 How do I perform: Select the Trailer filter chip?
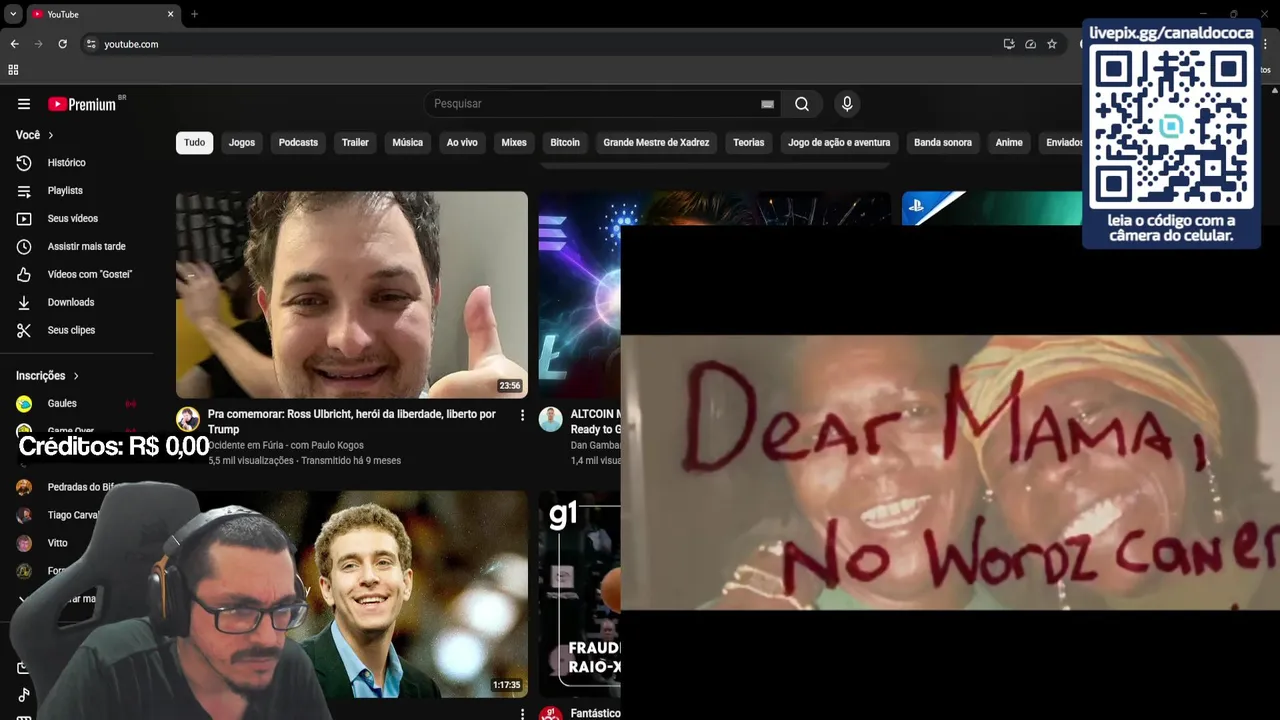pos(355,143)
